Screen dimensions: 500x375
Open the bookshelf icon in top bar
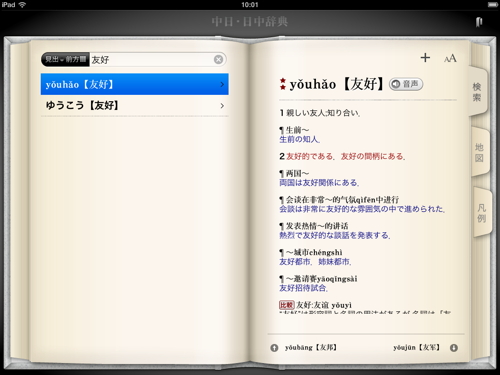[x=479, y=22]
